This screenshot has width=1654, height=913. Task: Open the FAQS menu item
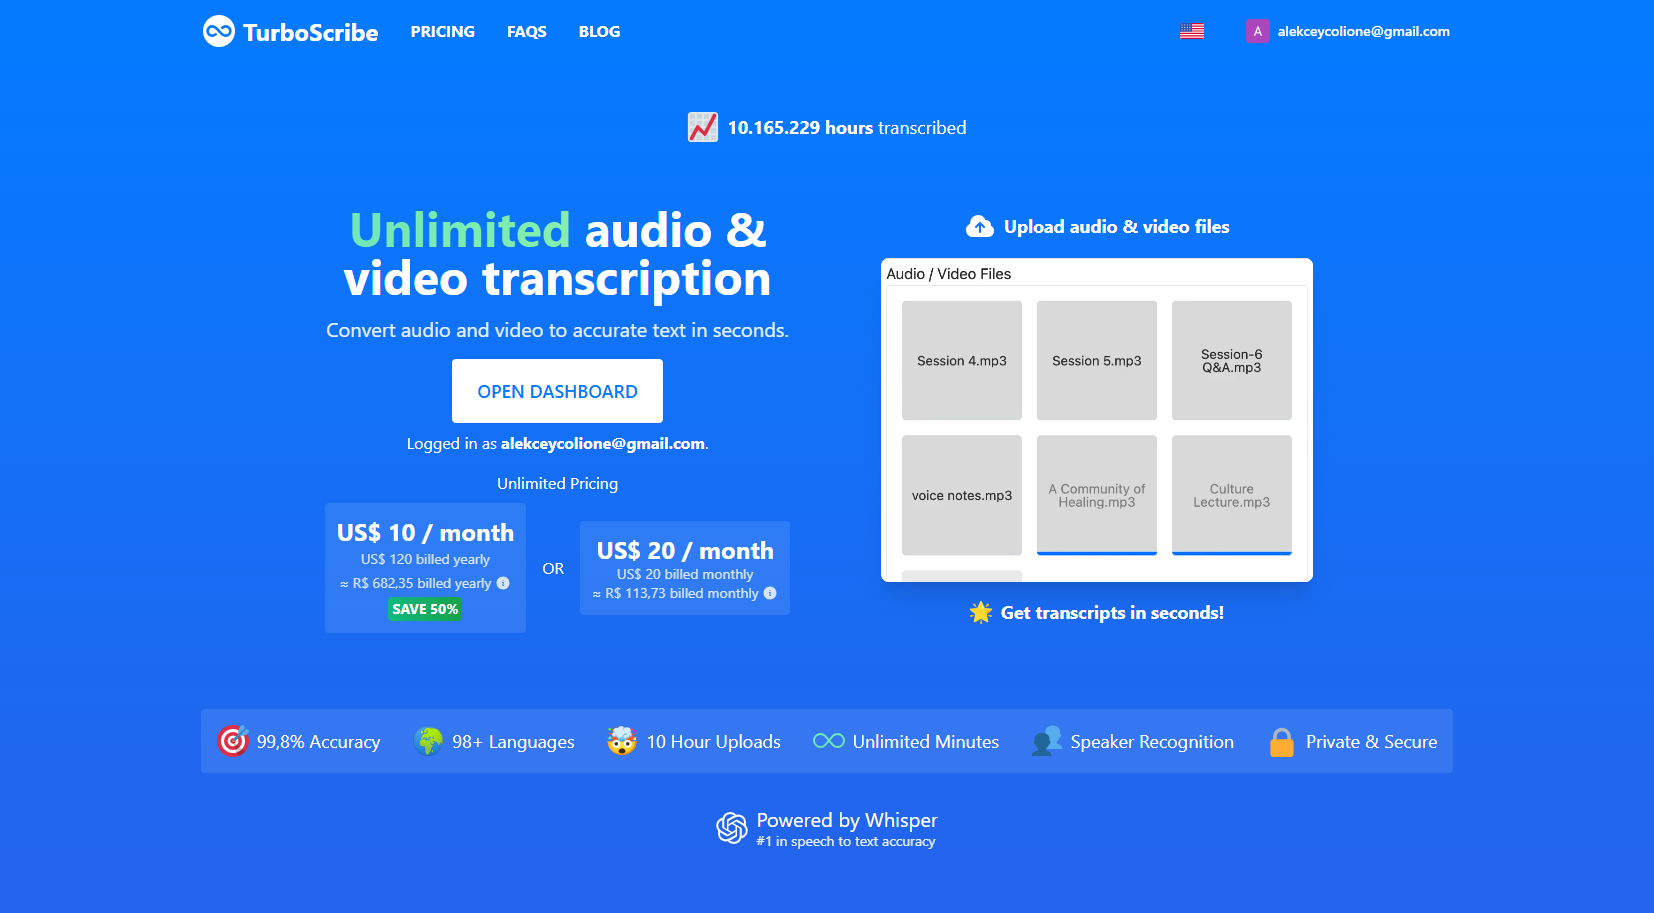click(x=526, y=32)
